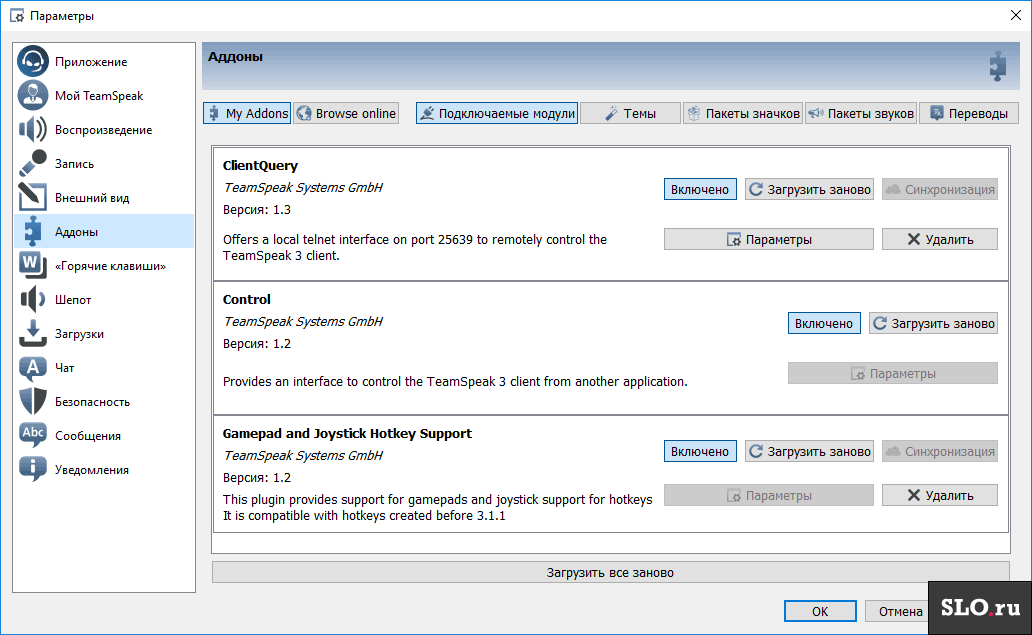Open the Безопасность shield icon
This screenshot has width=1032, height=635.
point(33,401)
